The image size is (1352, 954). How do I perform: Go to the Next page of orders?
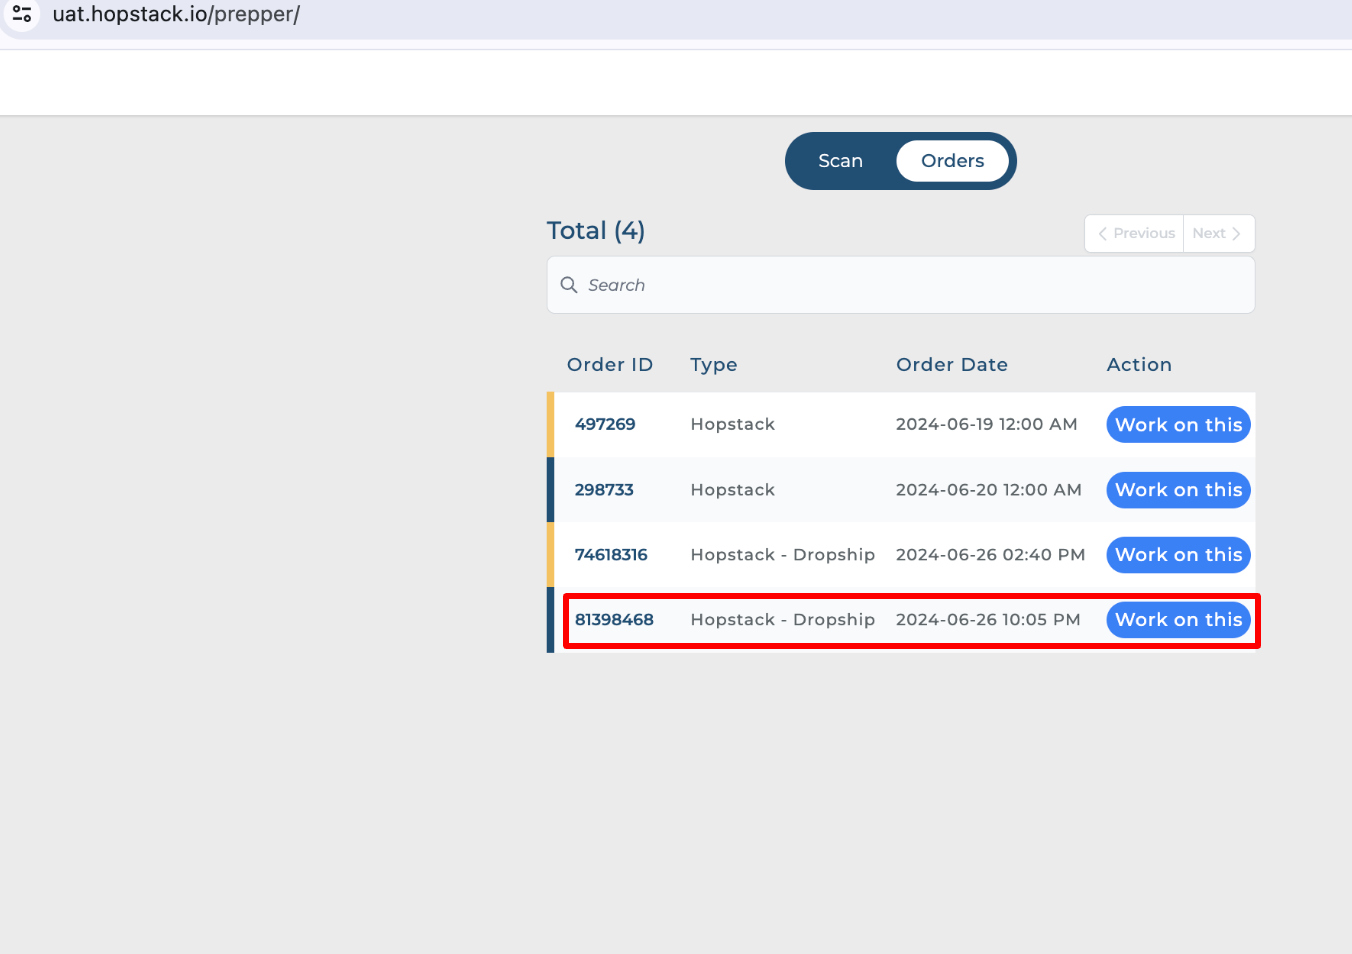pyautogui.click(x=1217, y=233)
